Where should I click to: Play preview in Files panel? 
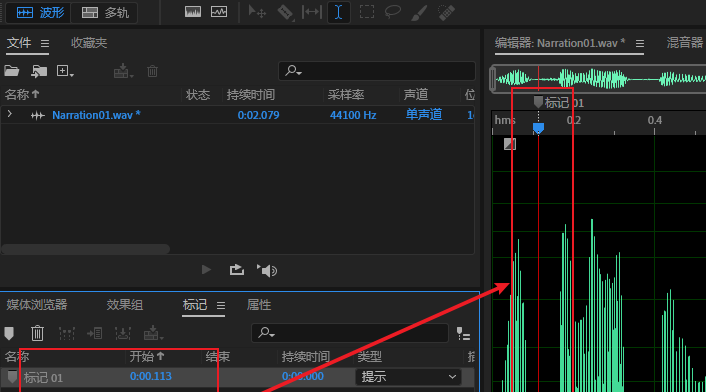[206, 270]
